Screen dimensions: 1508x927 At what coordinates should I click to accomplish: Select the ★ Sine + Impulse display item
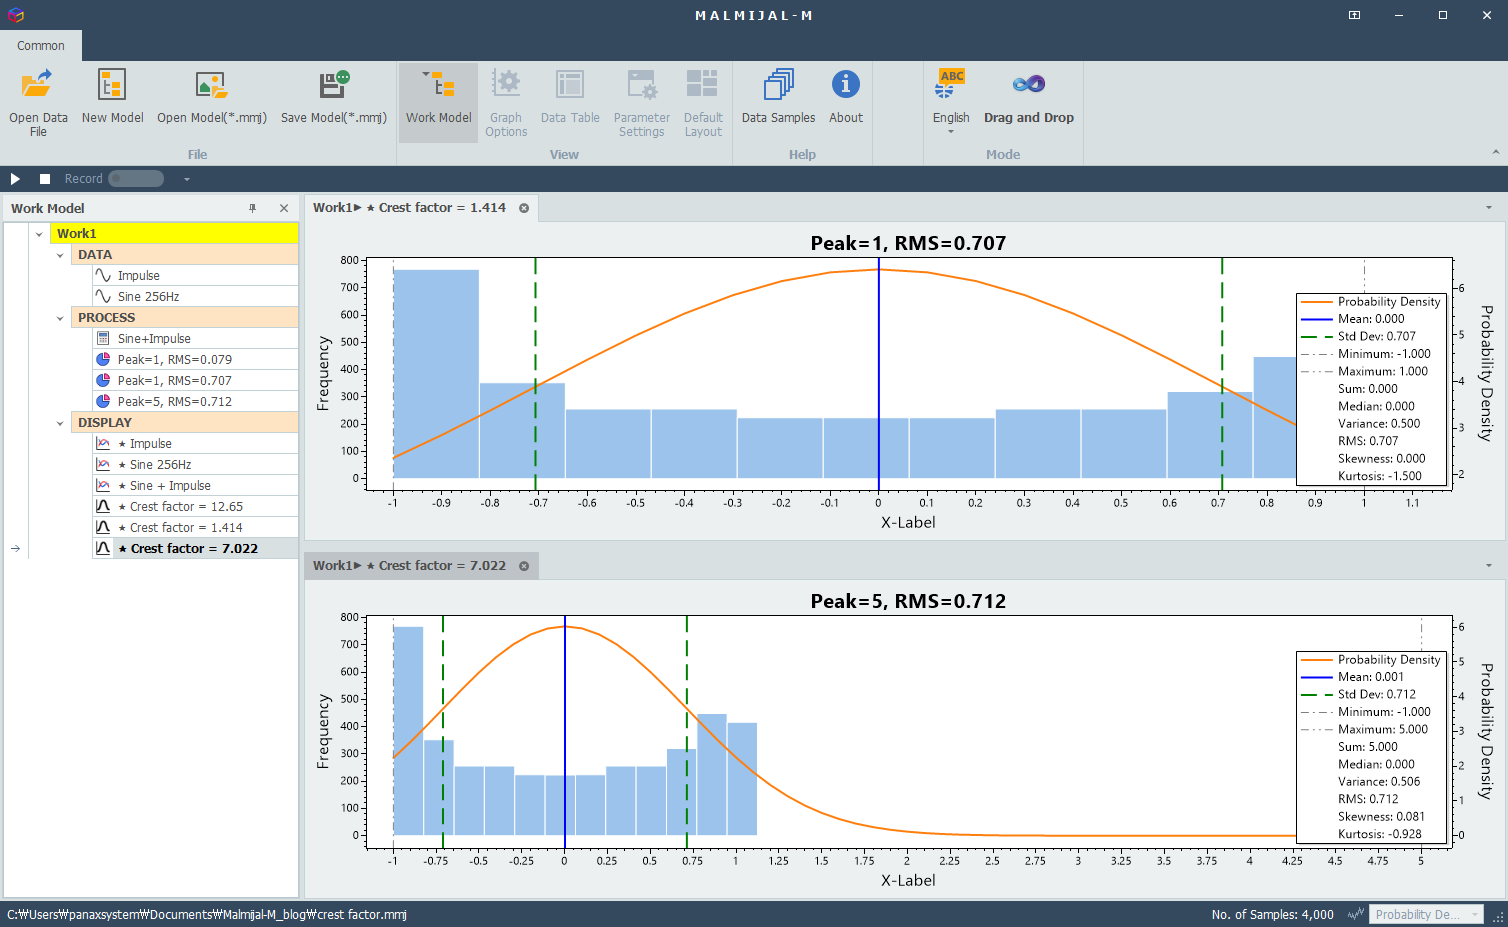tap(195, 486)
